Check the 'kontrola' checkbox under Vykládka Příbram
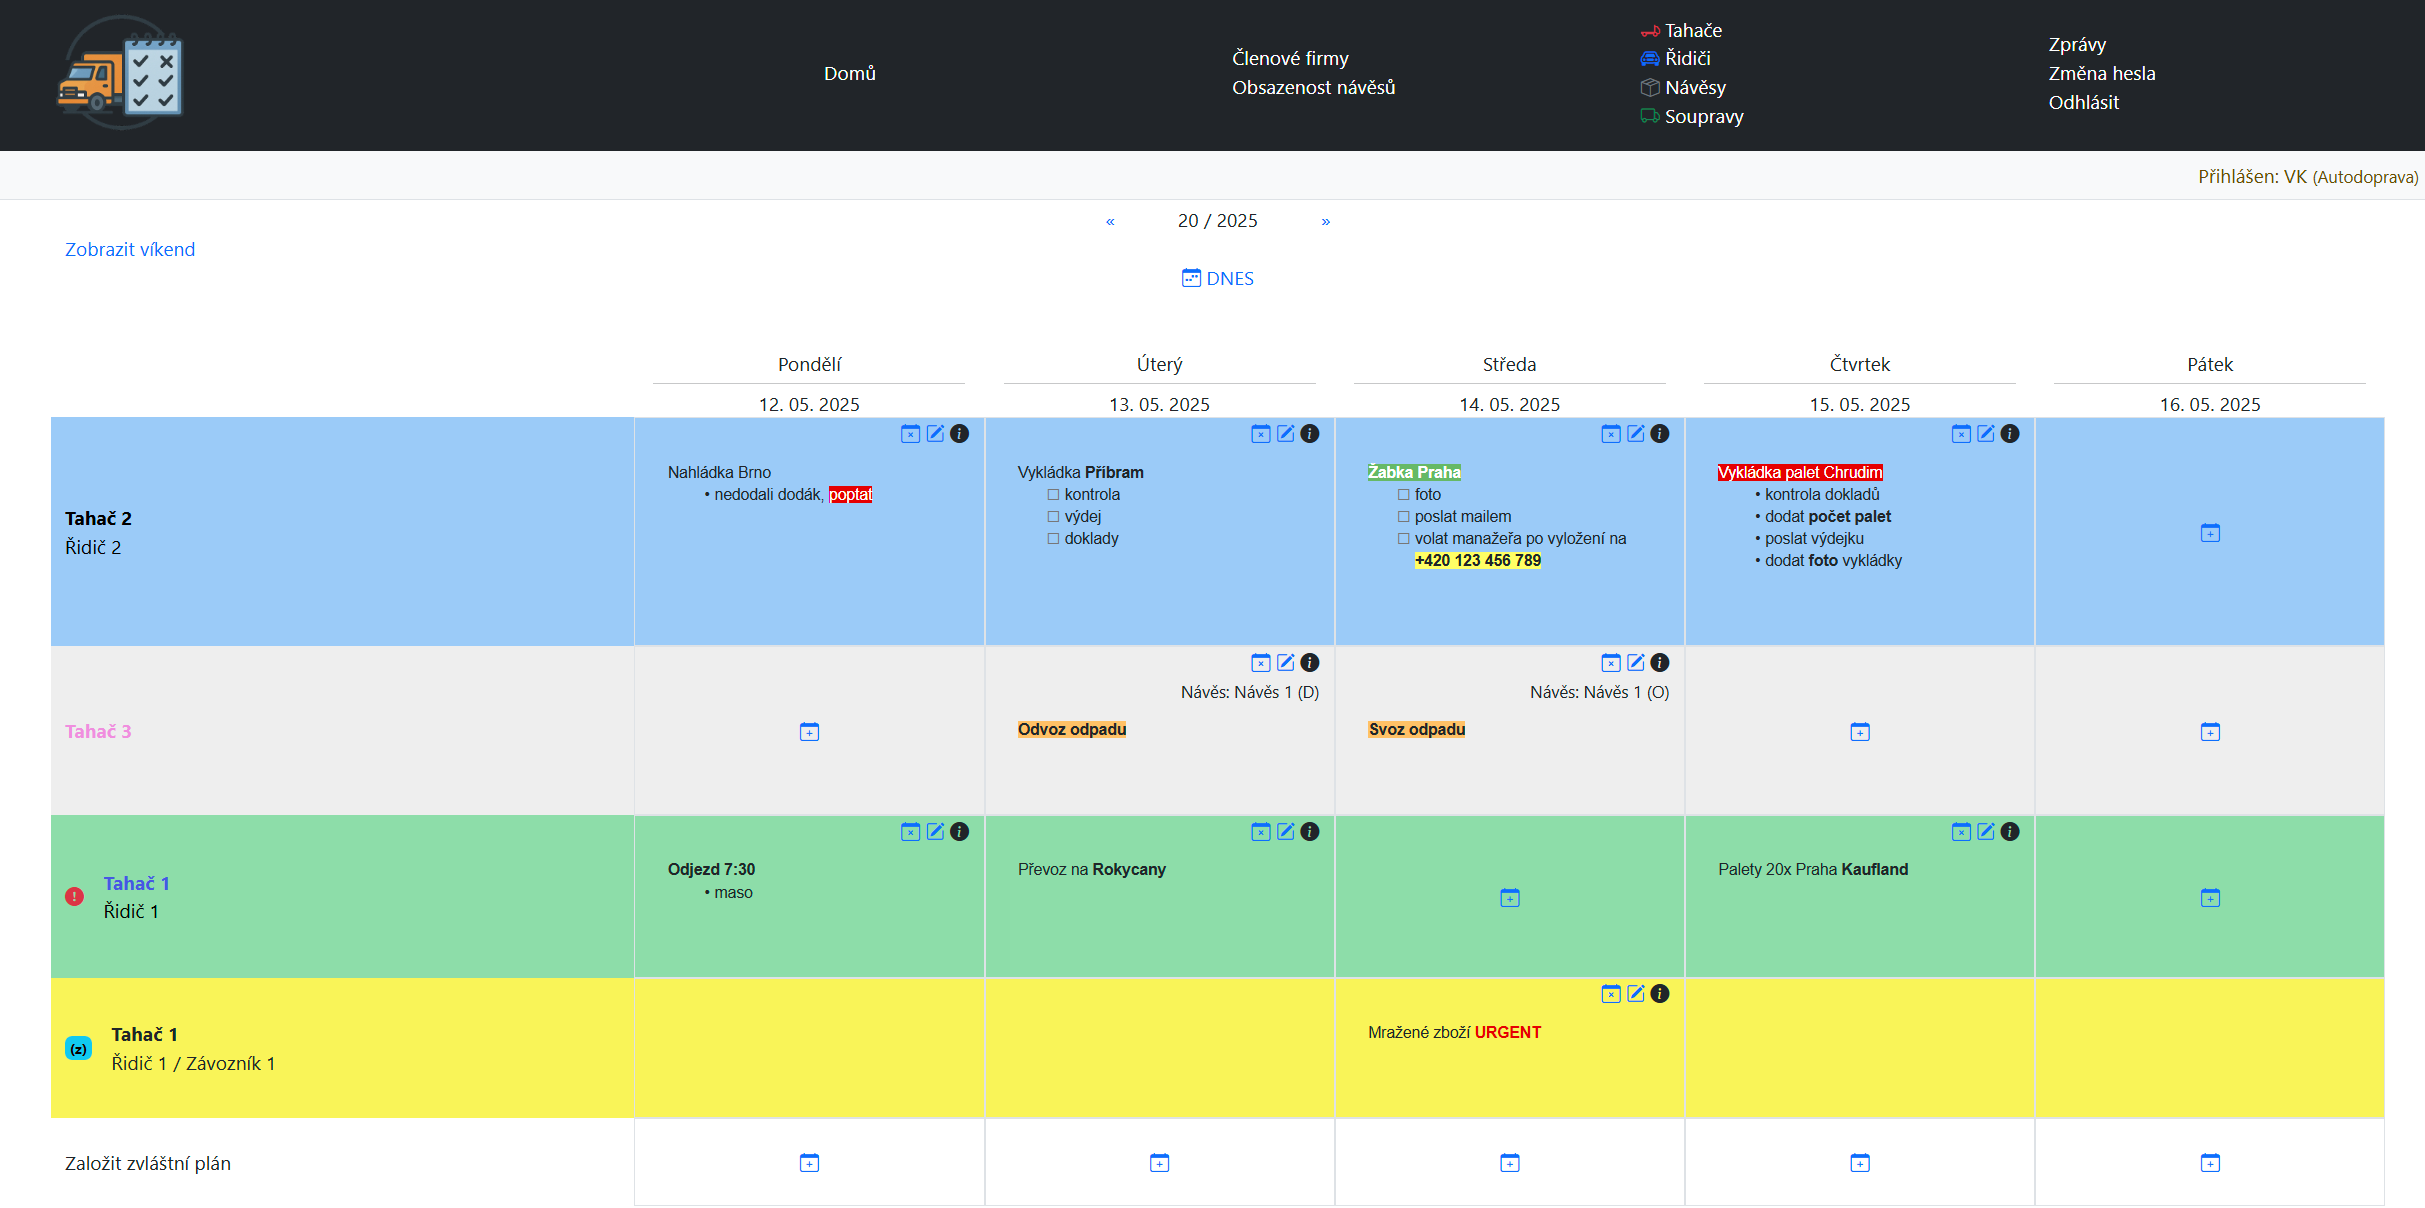 (x=1053, y=495)
